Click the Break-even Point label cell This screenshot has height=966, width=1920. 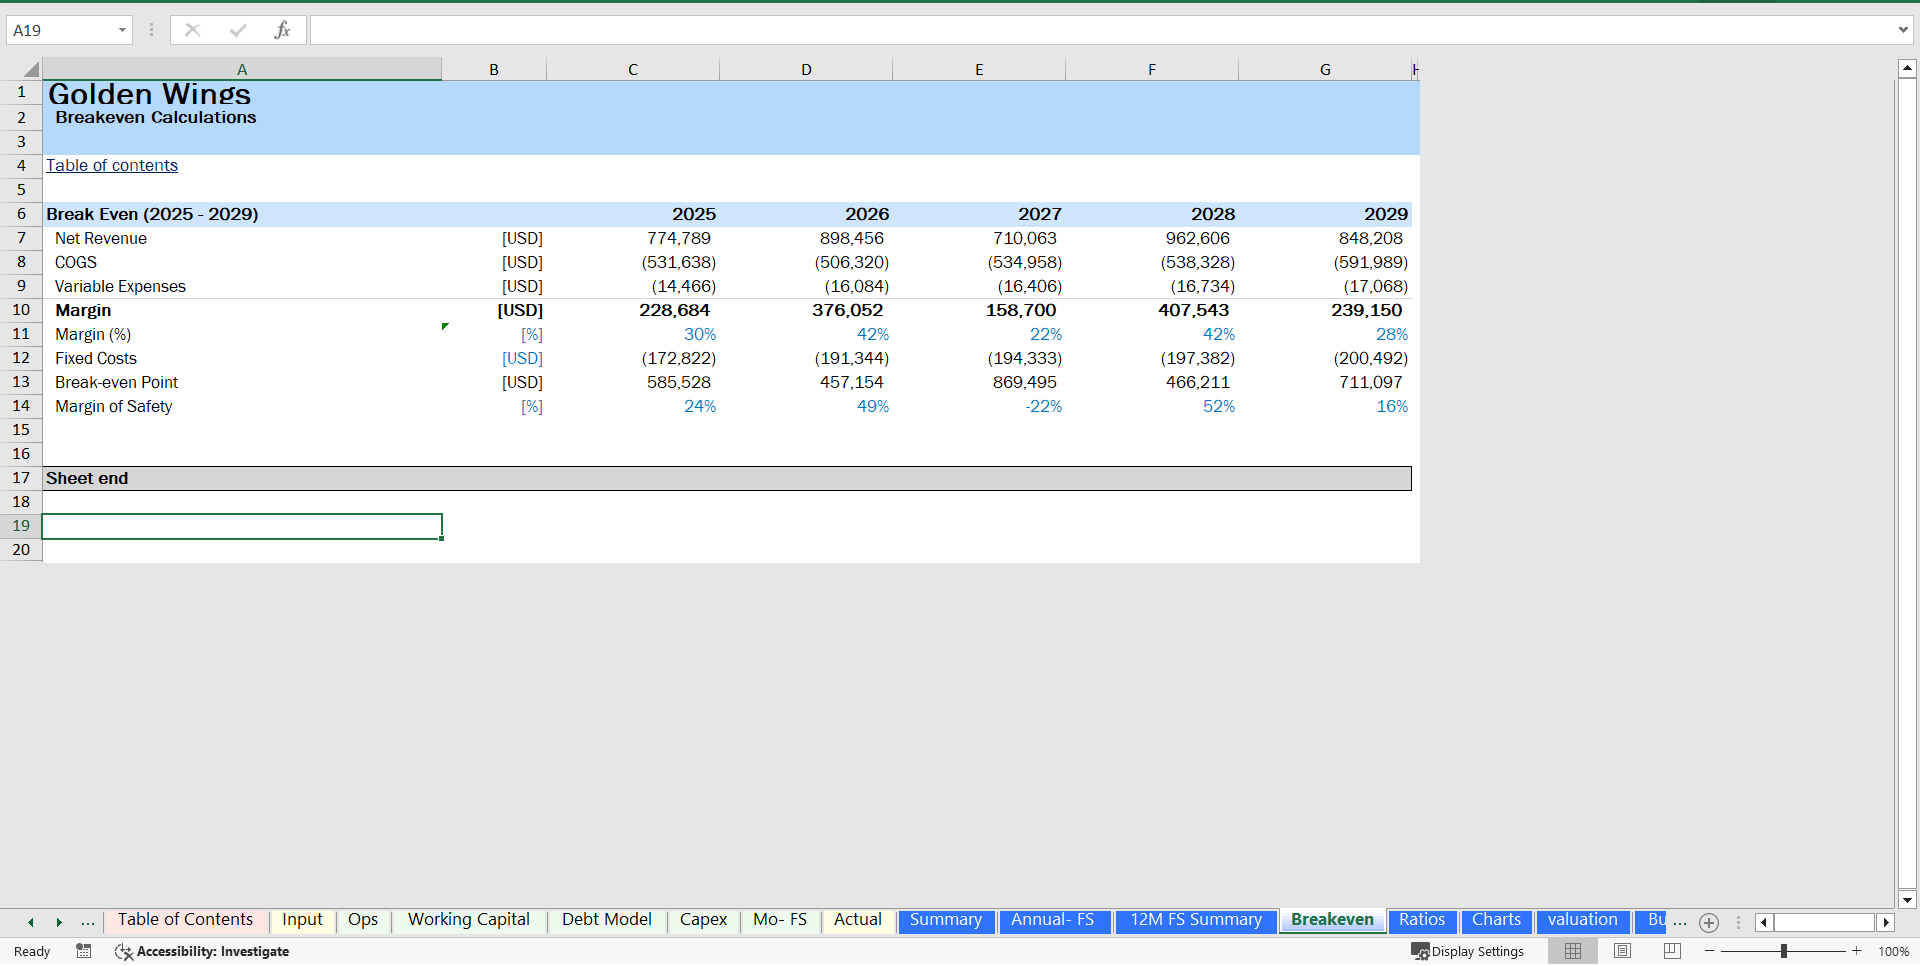click(242, 382)
